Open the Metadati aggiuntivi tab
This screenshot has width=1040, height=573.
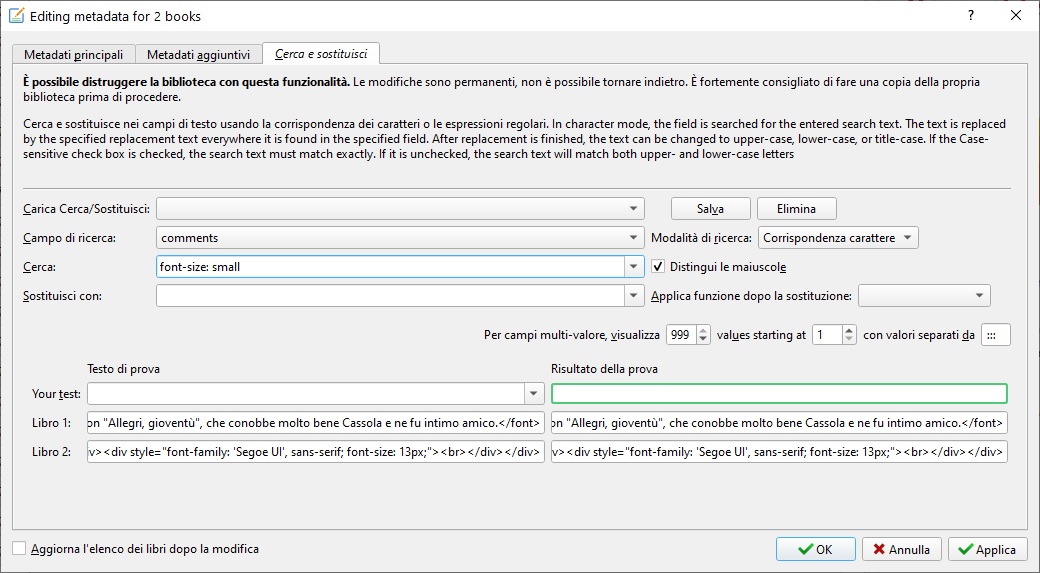tap(199, 54)
